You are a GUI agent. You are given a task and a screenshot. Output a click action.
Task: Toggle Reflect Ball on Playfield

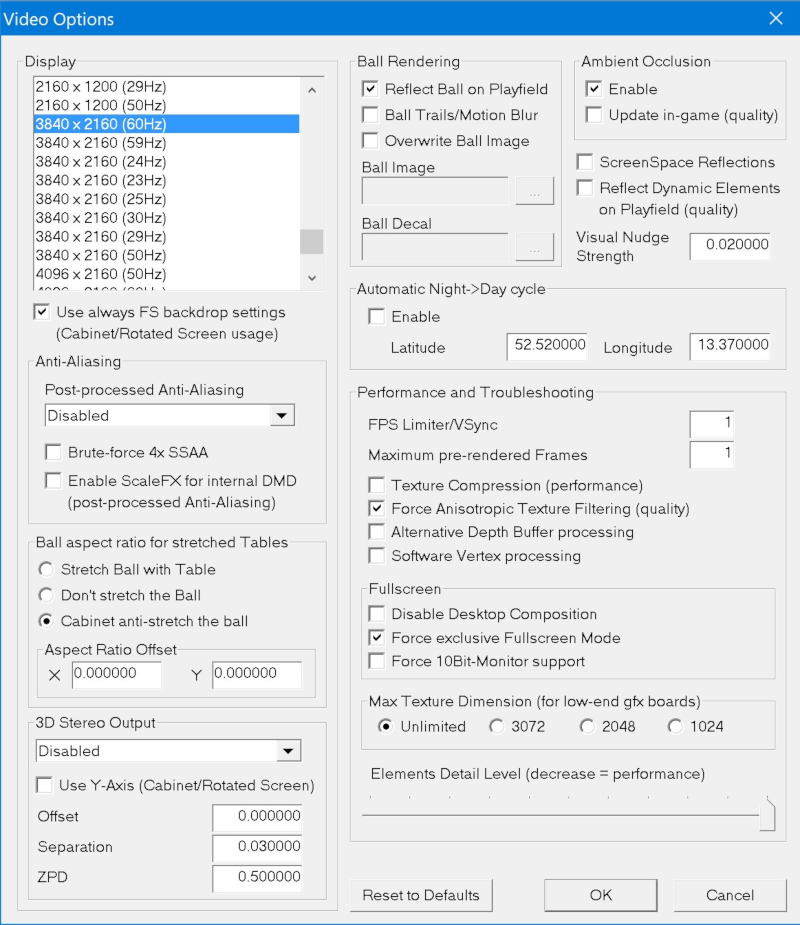[x=370, y=89]
